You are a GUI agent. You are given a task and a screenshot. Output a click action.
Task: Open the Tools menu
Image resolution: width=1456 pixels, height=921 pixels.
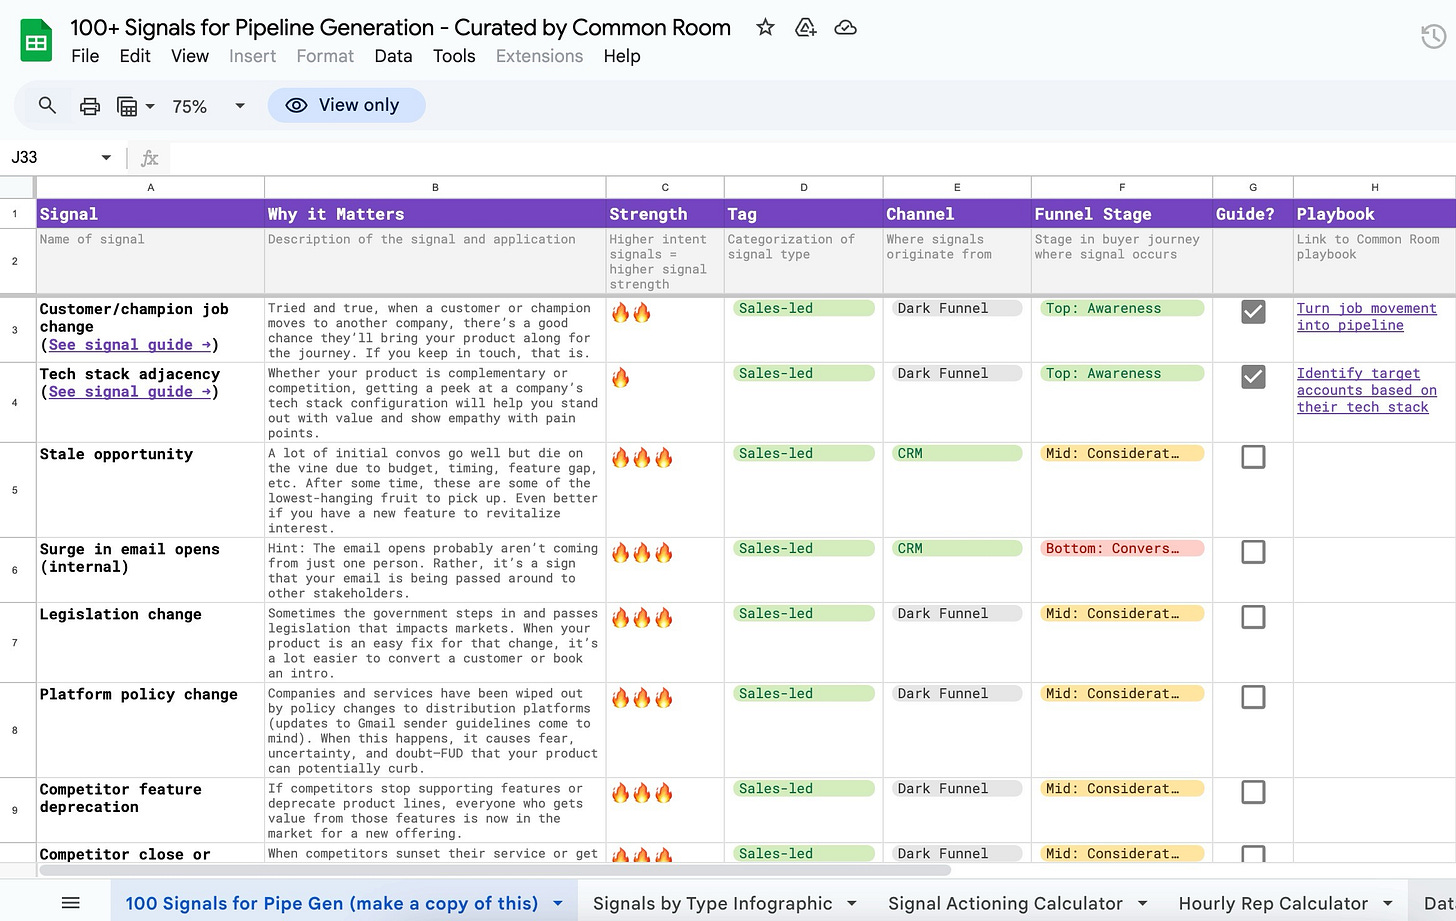[454, 56]
